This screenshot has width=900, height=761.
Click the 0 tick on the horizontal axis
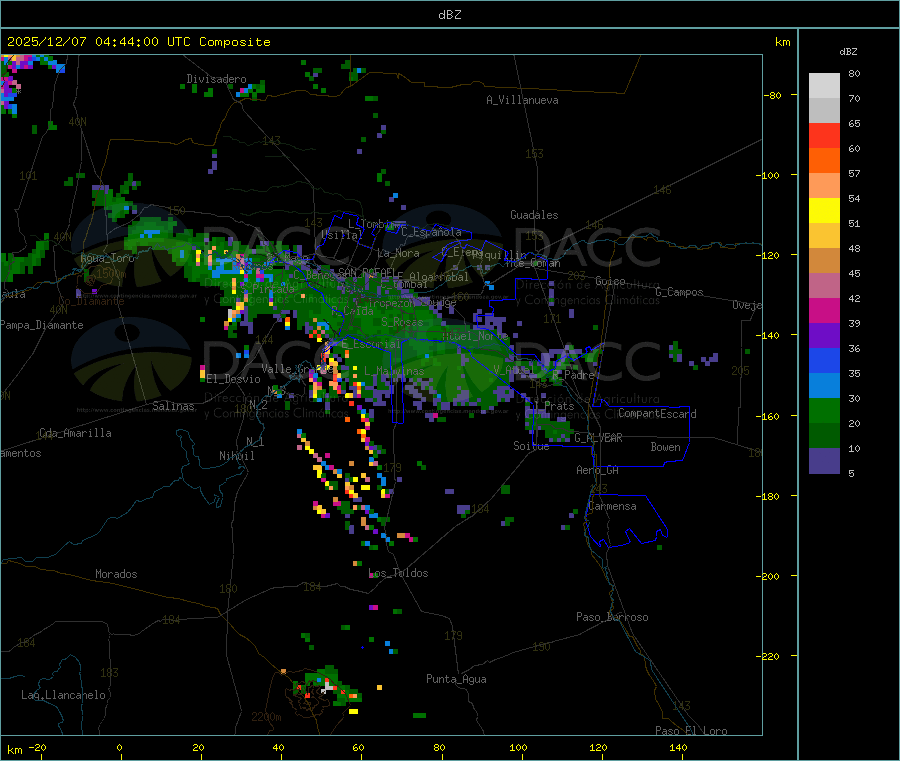[119, 747]
